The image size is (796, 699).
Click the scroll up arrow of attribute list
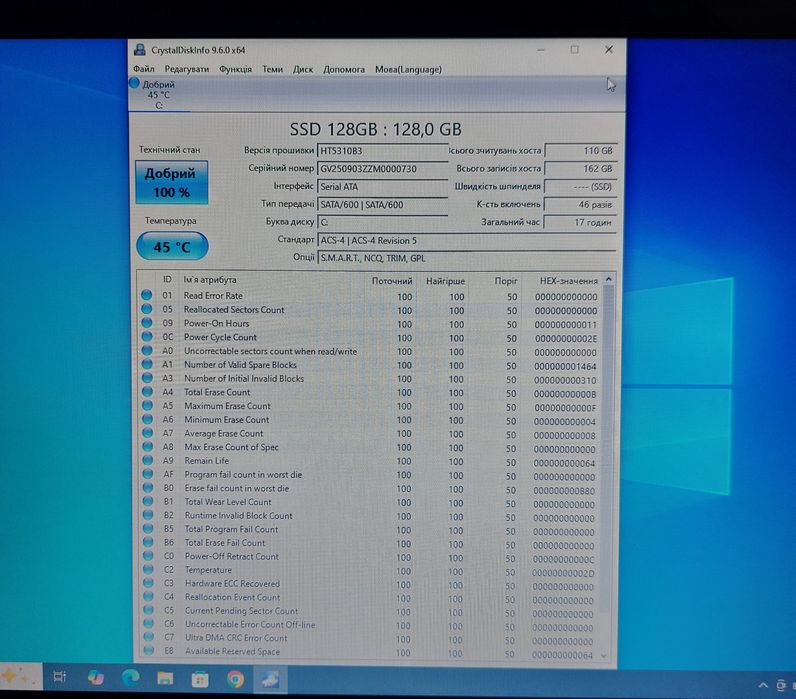point(609,279)
